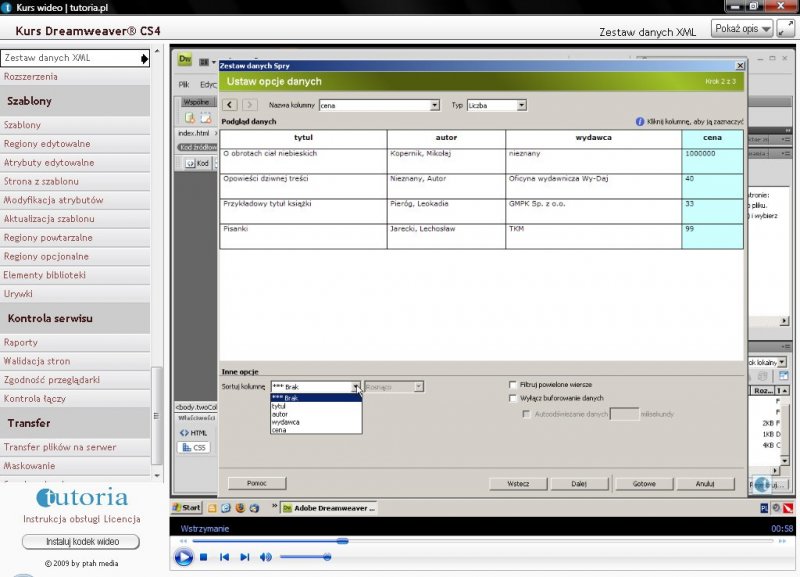800x577 pixels.
Task: Check Wyłącz buforowanie danych option
Action: point(513,398)
